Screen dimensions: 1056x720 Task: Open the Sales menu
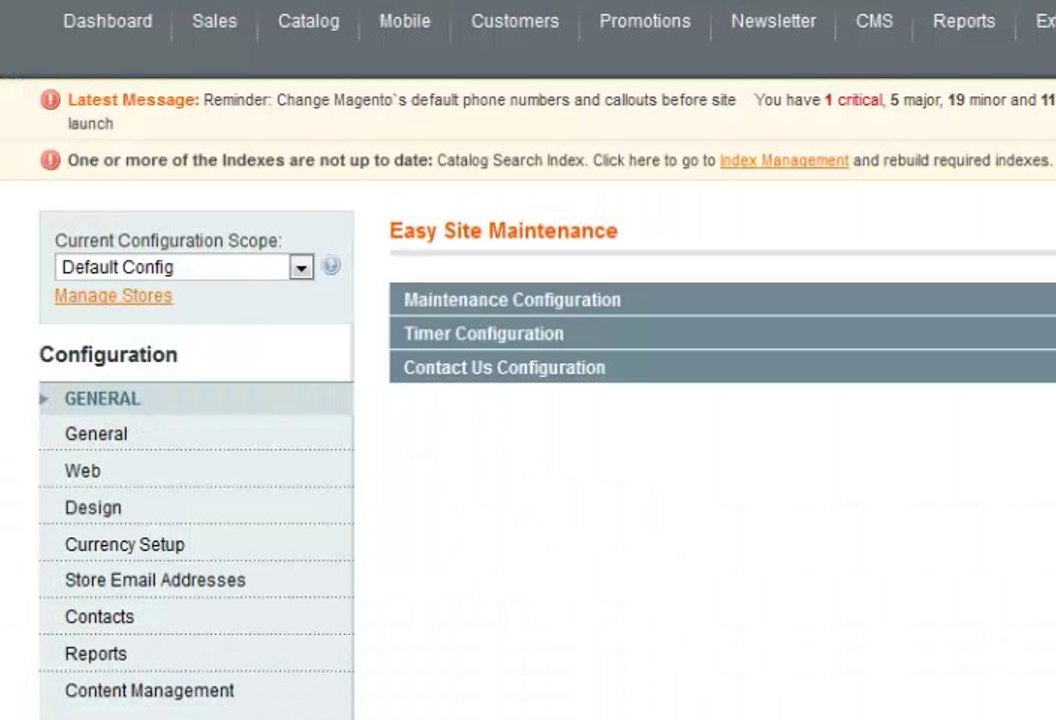(214, 22)
